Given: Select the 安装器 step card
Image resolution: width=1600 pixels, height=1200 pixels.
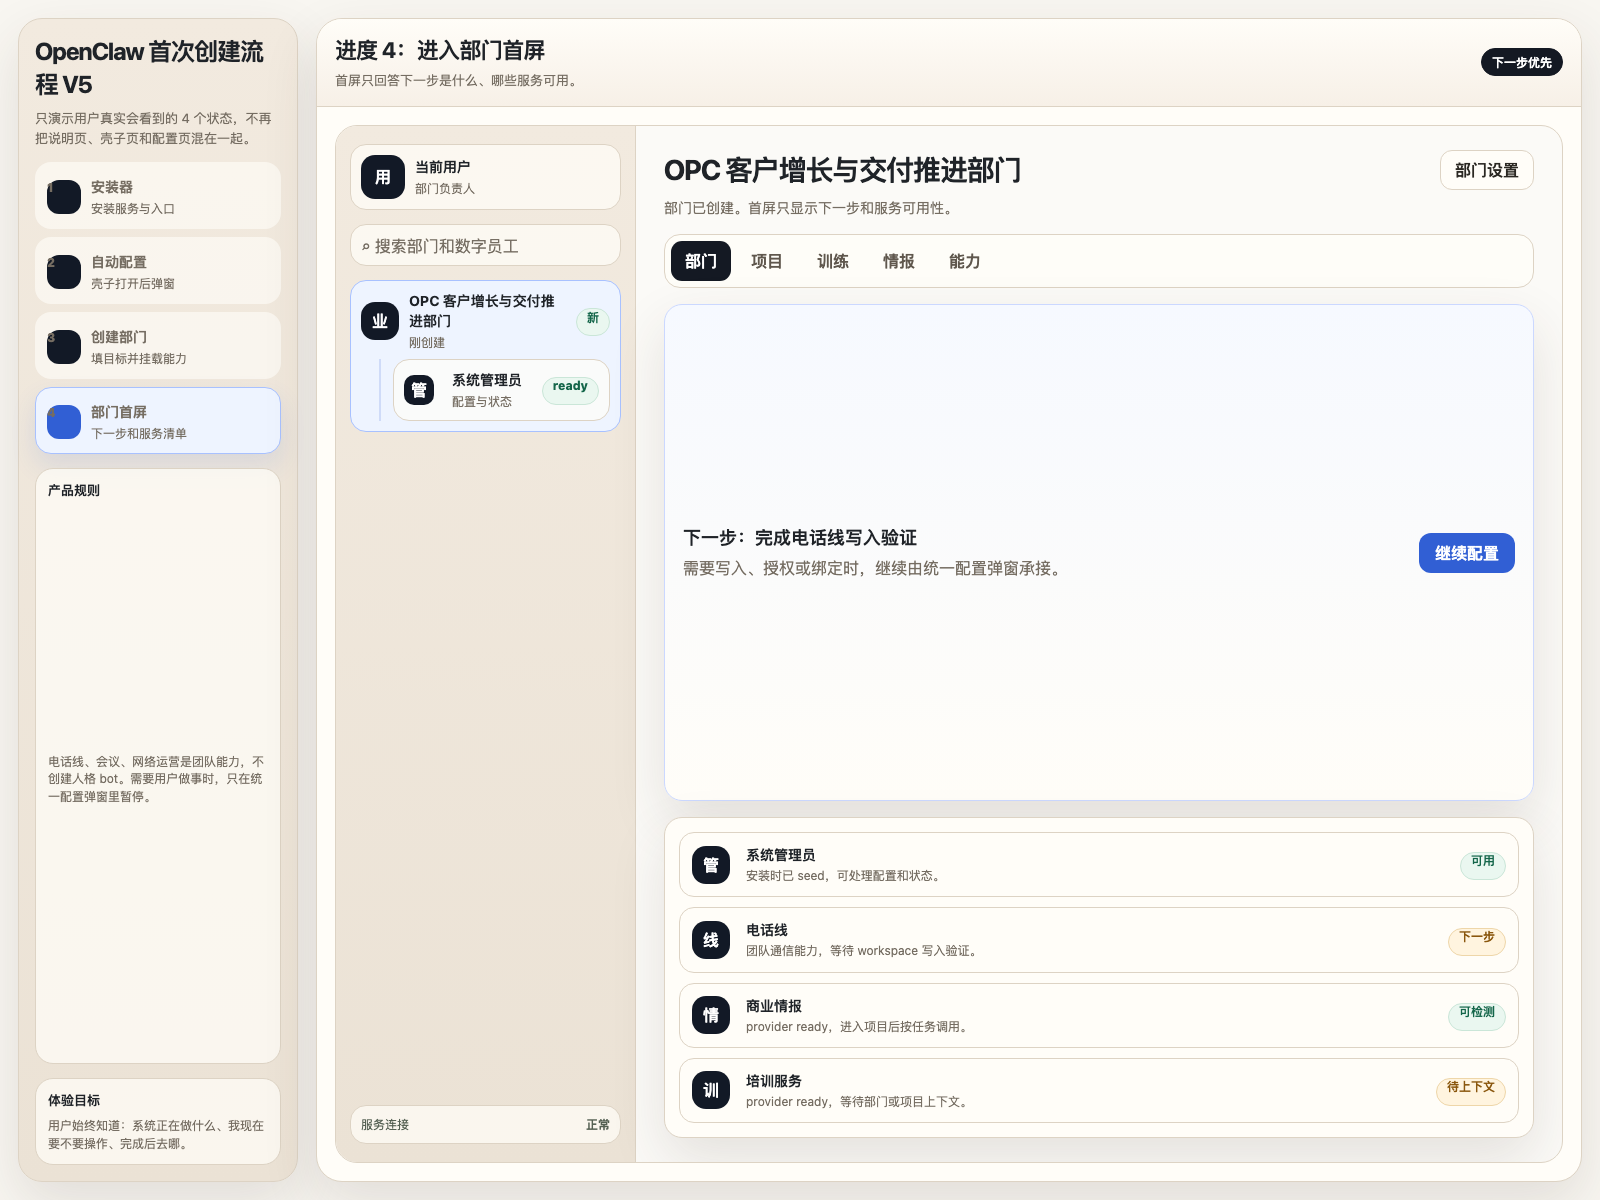Looking at the screenshot, I should pyautogui.click(x=158, y=196).
